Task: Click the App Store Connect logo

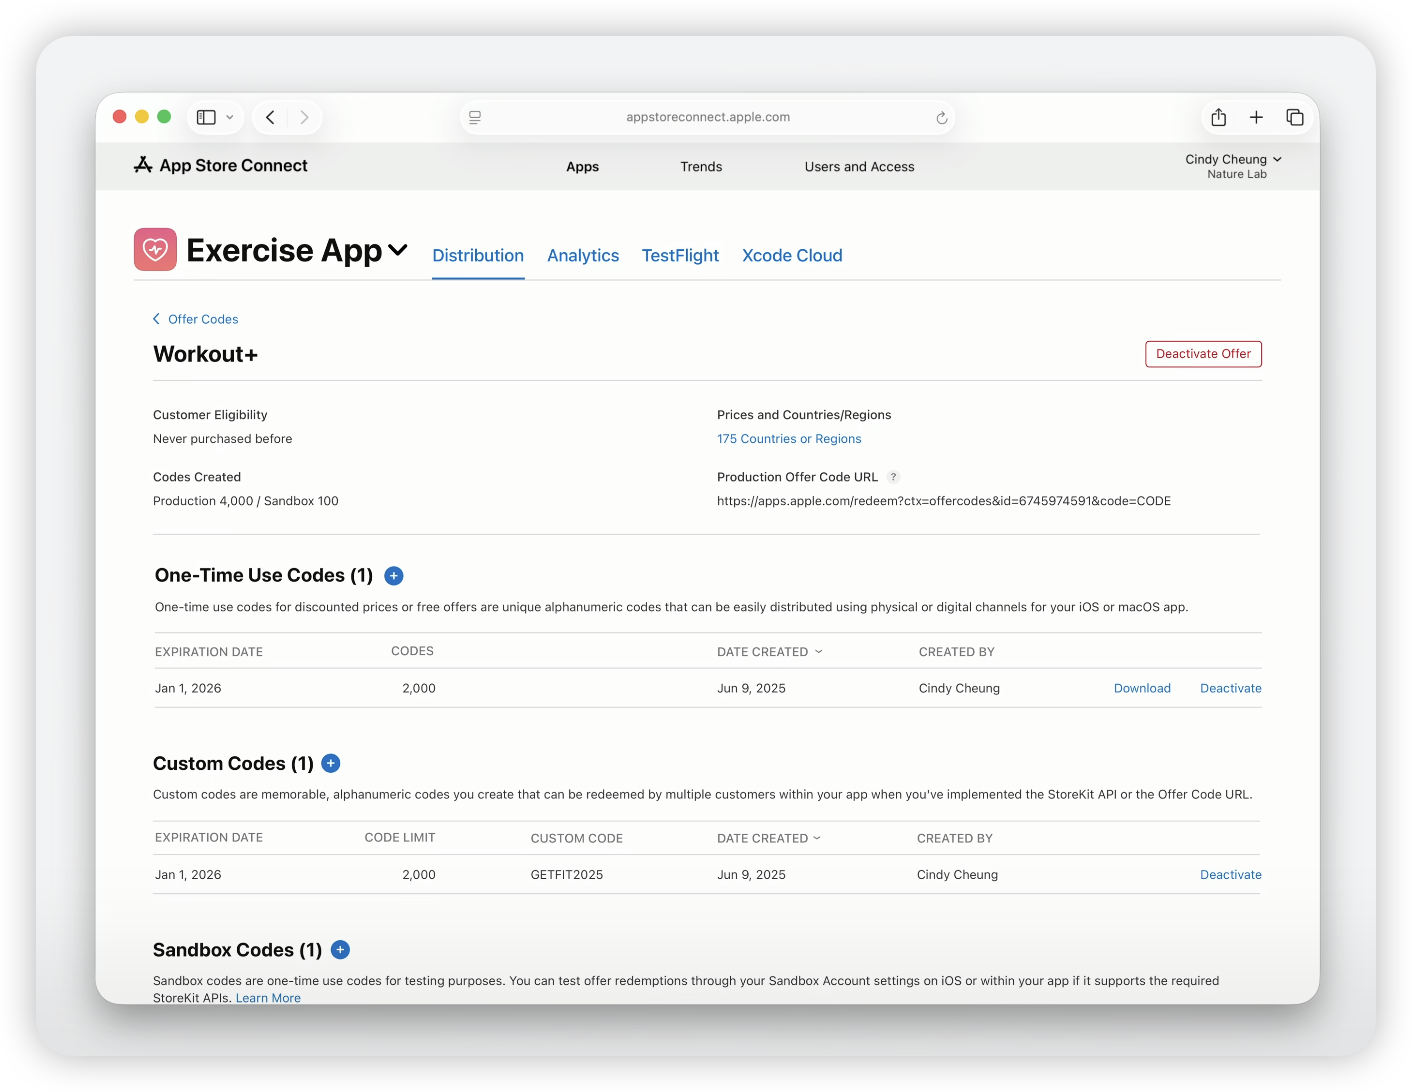Action: (221, 166)
